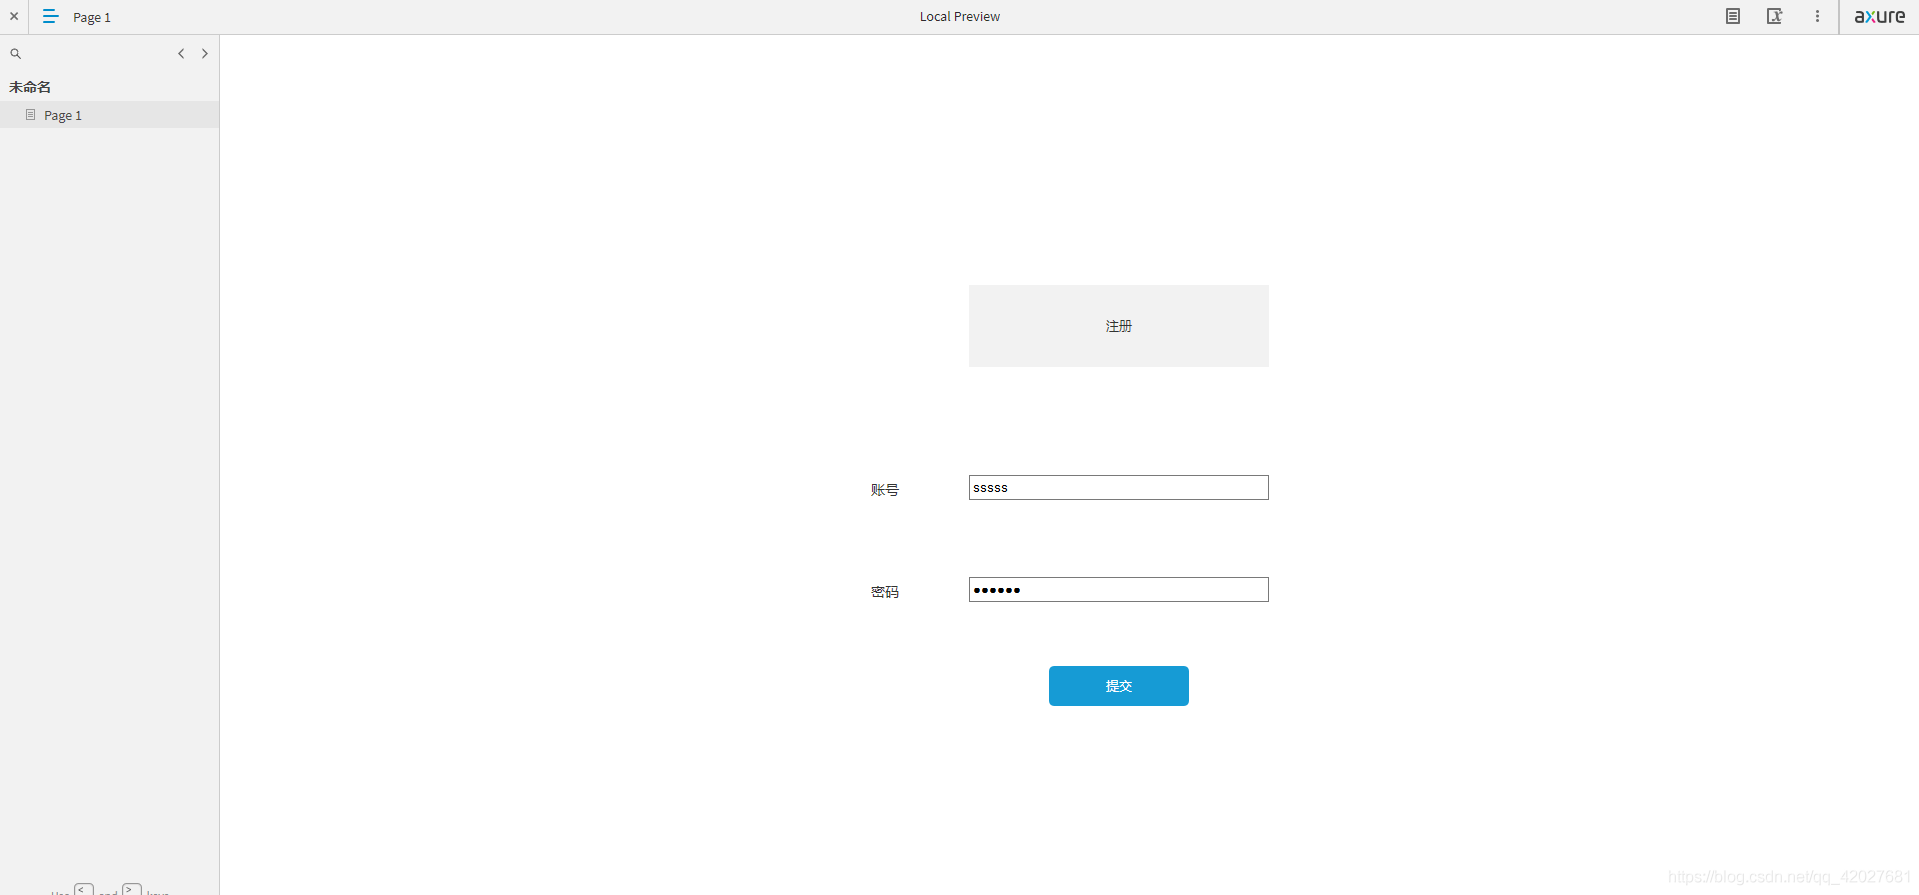Click the 密码 label text
The image size is (1919, 895).
point(885,592)
